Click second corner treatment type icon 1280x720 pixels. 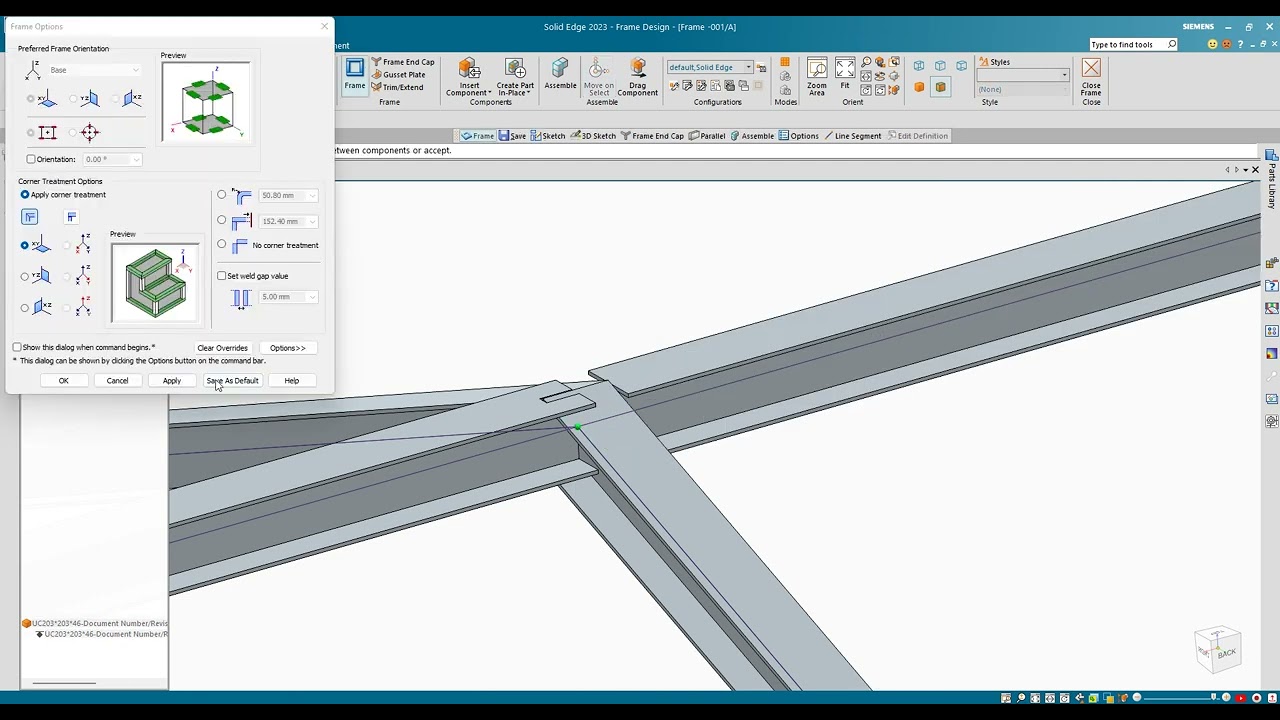tap(71, 217)
